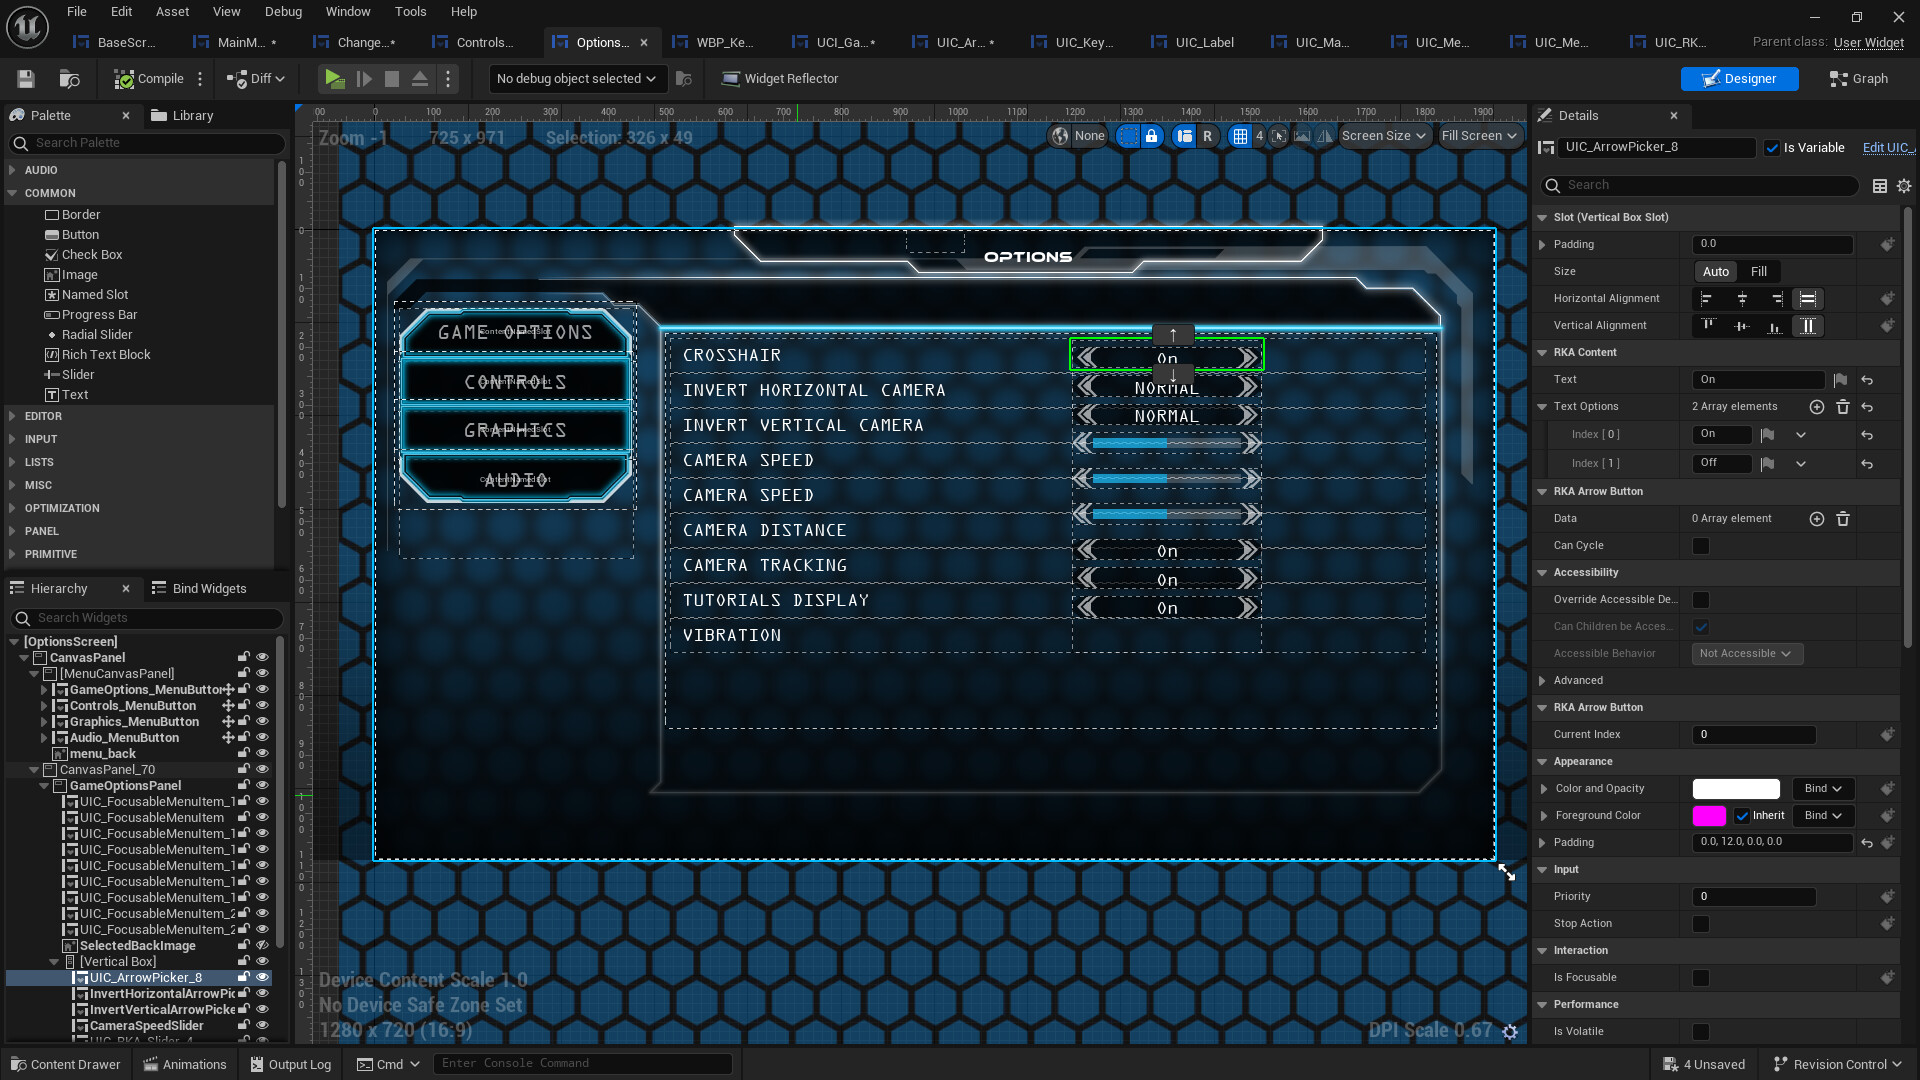
Task: Click the console command input field
Action: click(583, 1063)
